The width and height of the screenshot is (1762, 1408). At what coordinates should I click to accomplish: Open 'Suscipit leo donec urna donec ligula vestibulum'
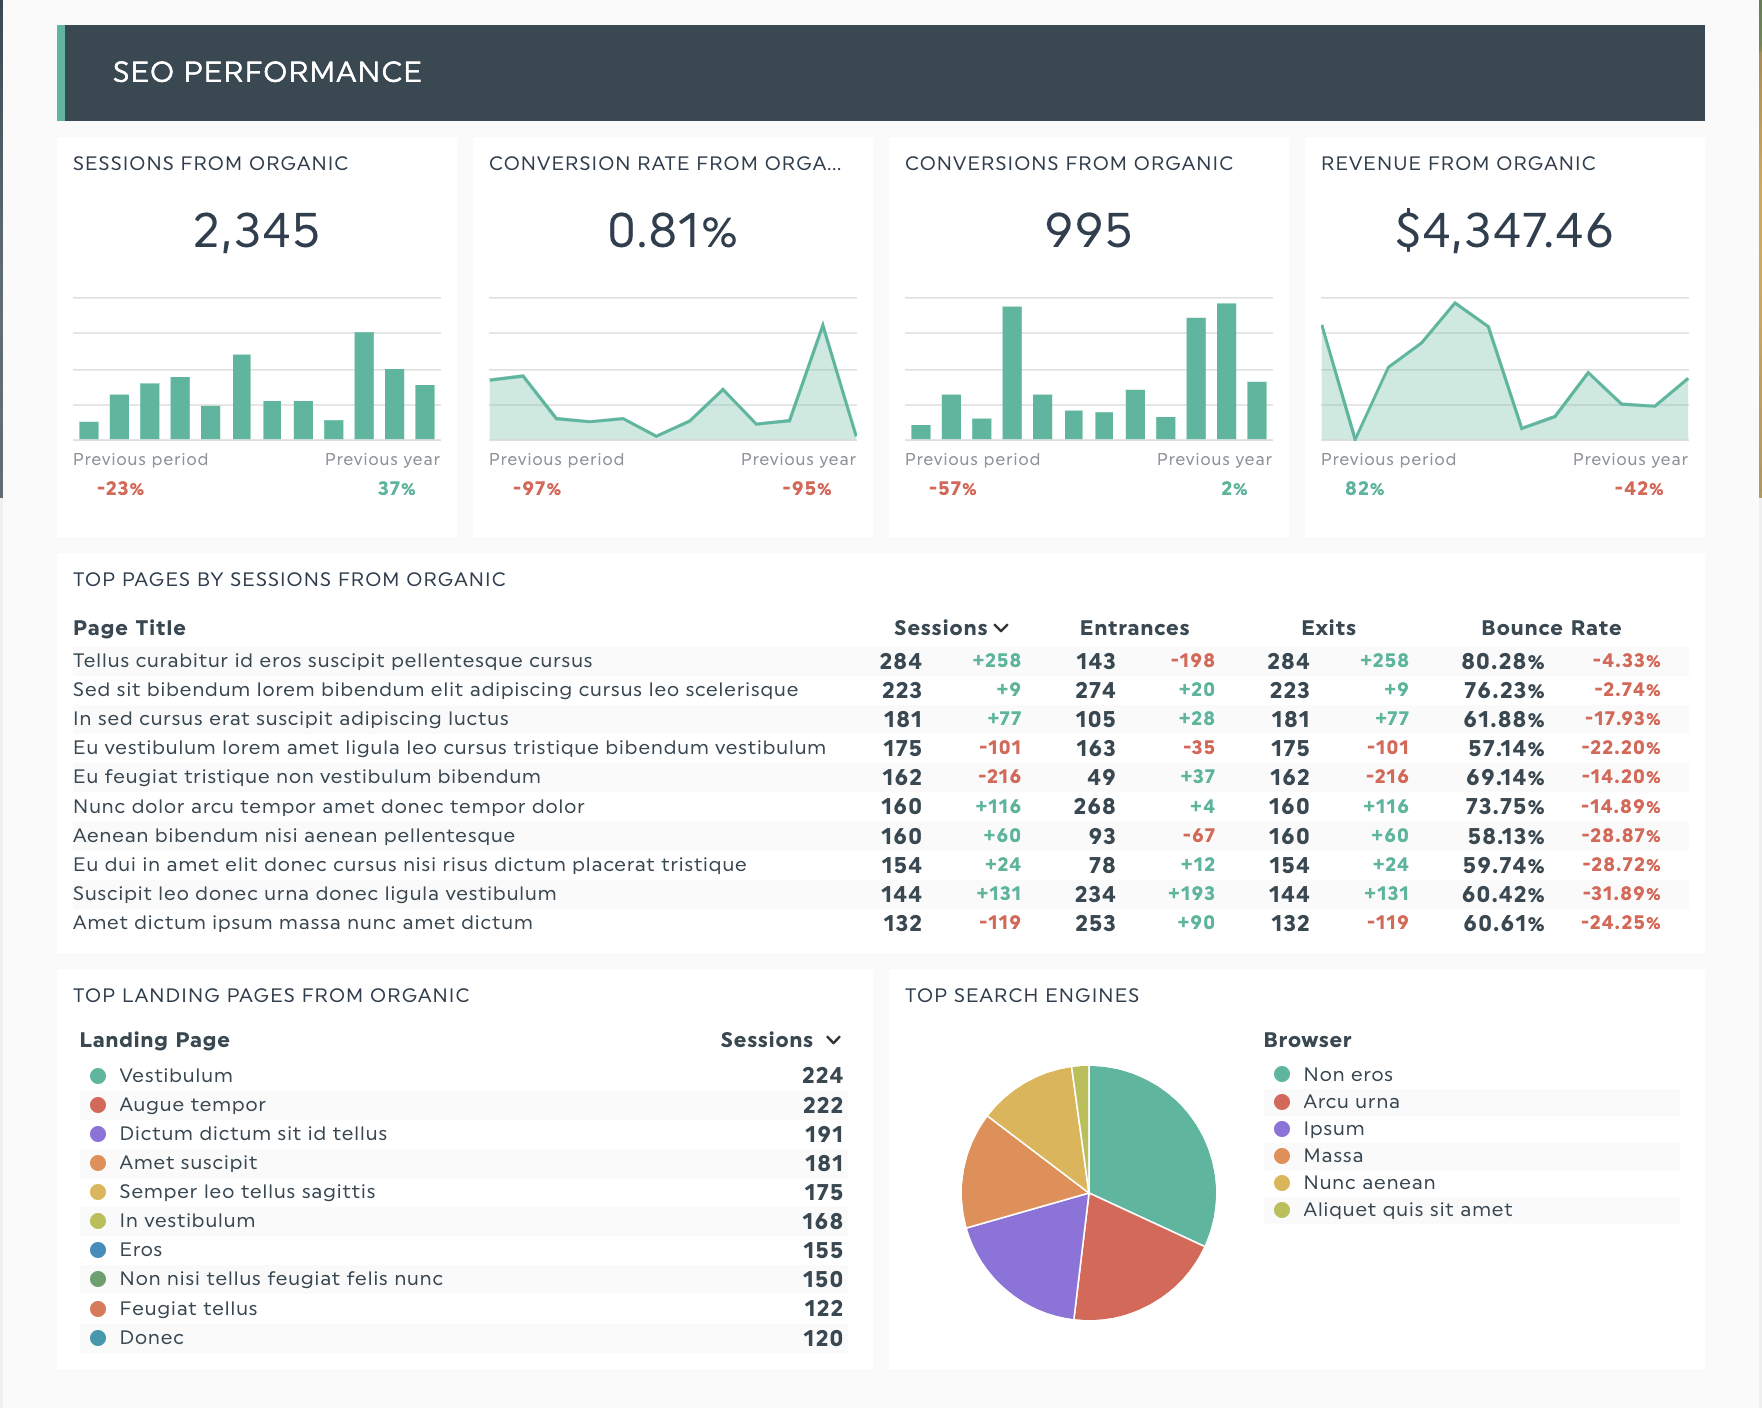tap(881, 894)
